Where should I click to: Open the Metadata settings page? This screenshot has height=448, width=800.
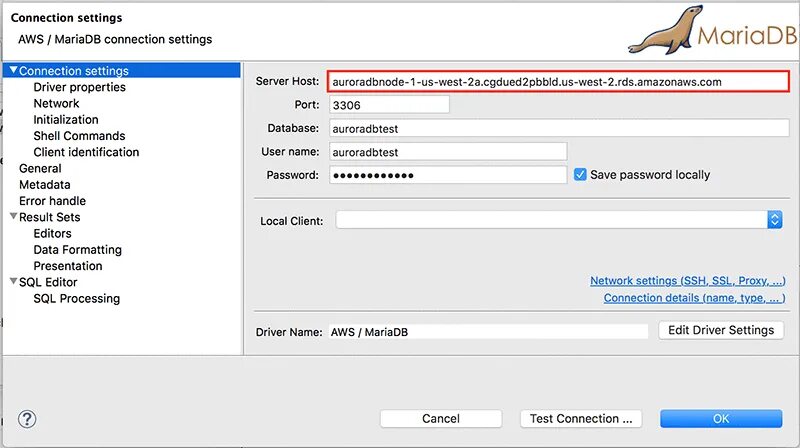(x=44, y=185)
